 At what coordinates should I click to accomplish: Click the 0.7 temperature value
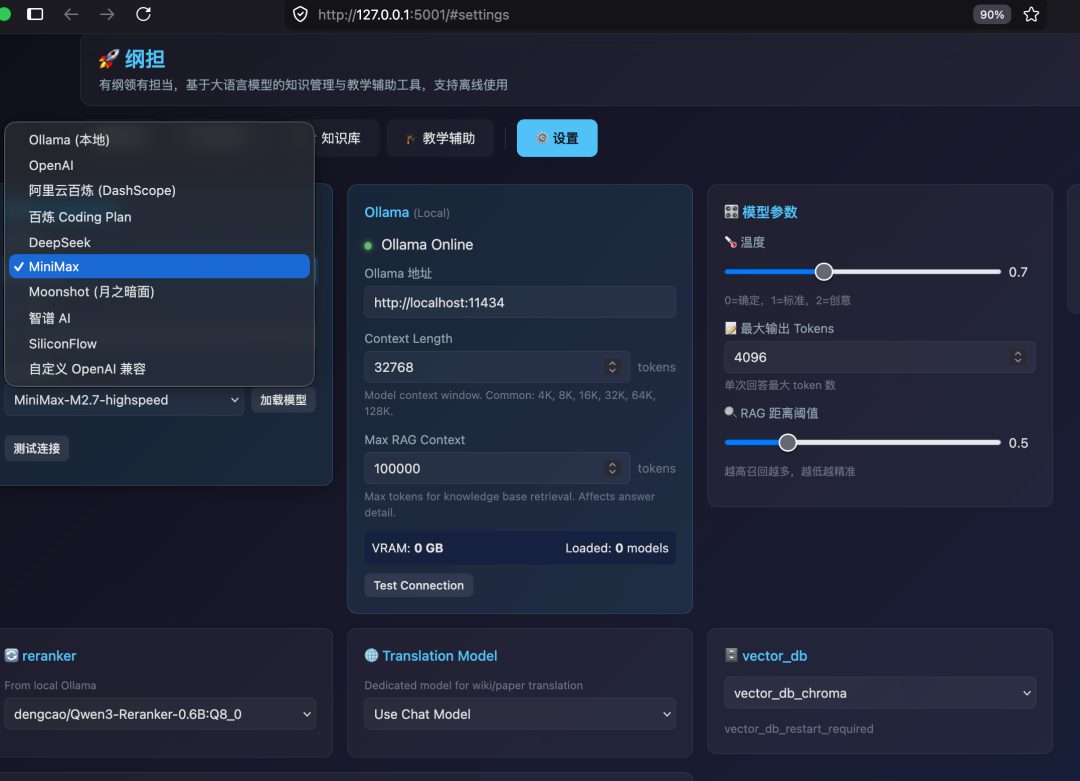click(x=1018, y=272)
